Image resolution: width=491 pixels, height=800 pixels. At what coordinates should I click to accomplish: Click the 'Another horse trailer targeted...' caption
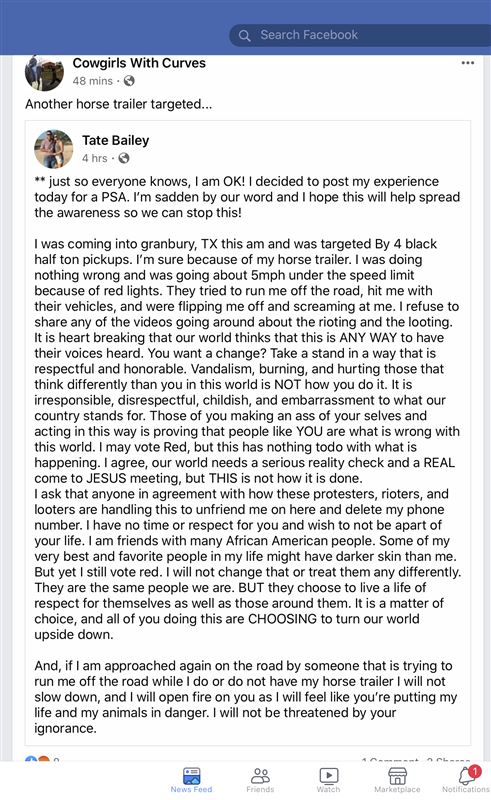pos(118,104)
